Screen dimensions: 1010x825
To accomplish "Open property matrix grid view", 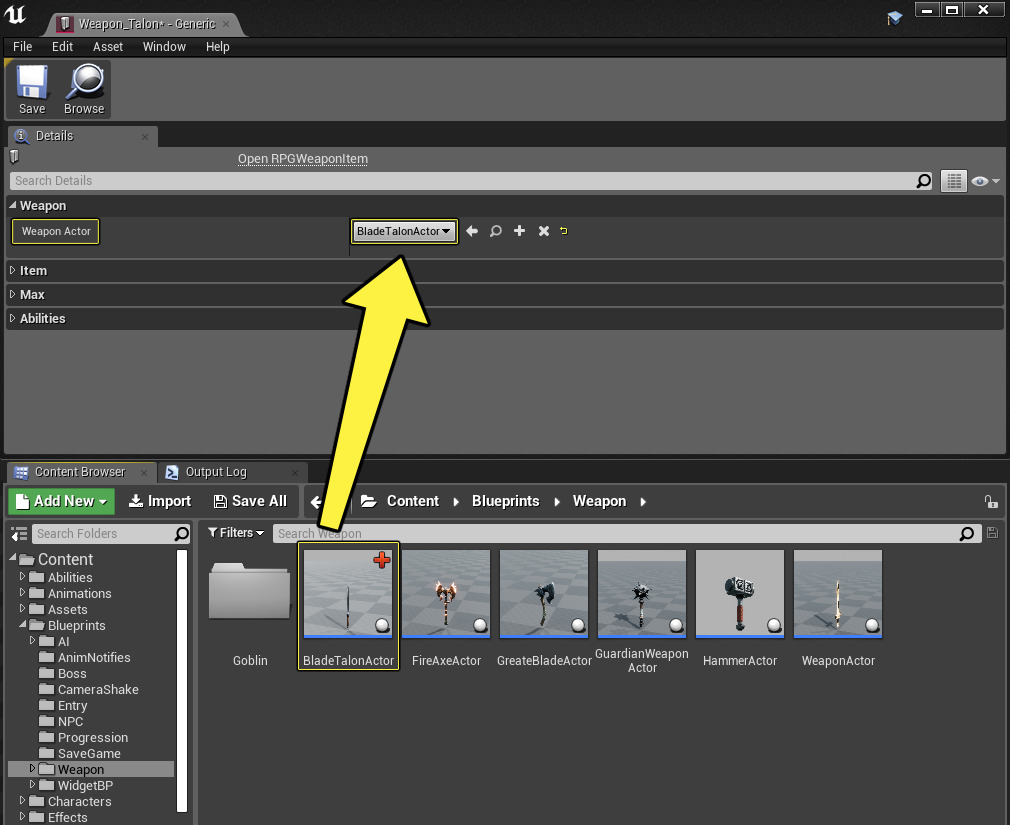I will tap(953, 181).
